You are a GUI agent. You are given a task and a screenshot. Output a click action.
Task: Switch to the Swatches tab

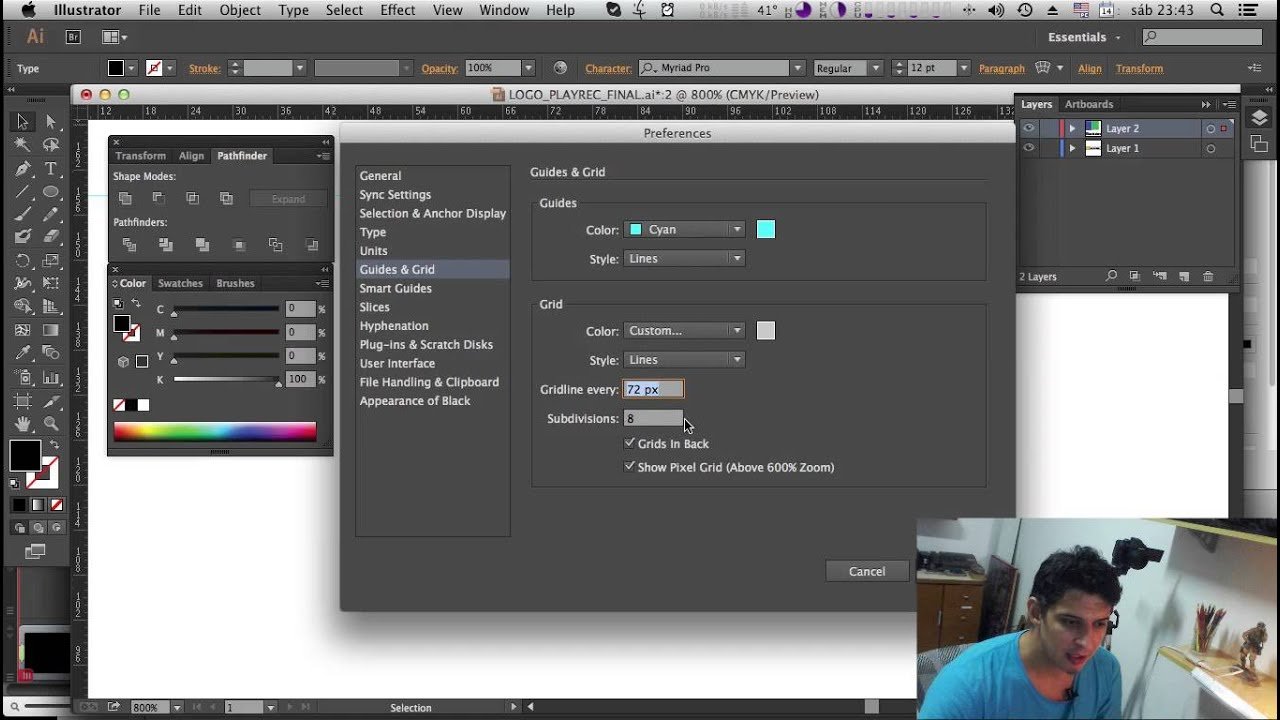[180, 283]
